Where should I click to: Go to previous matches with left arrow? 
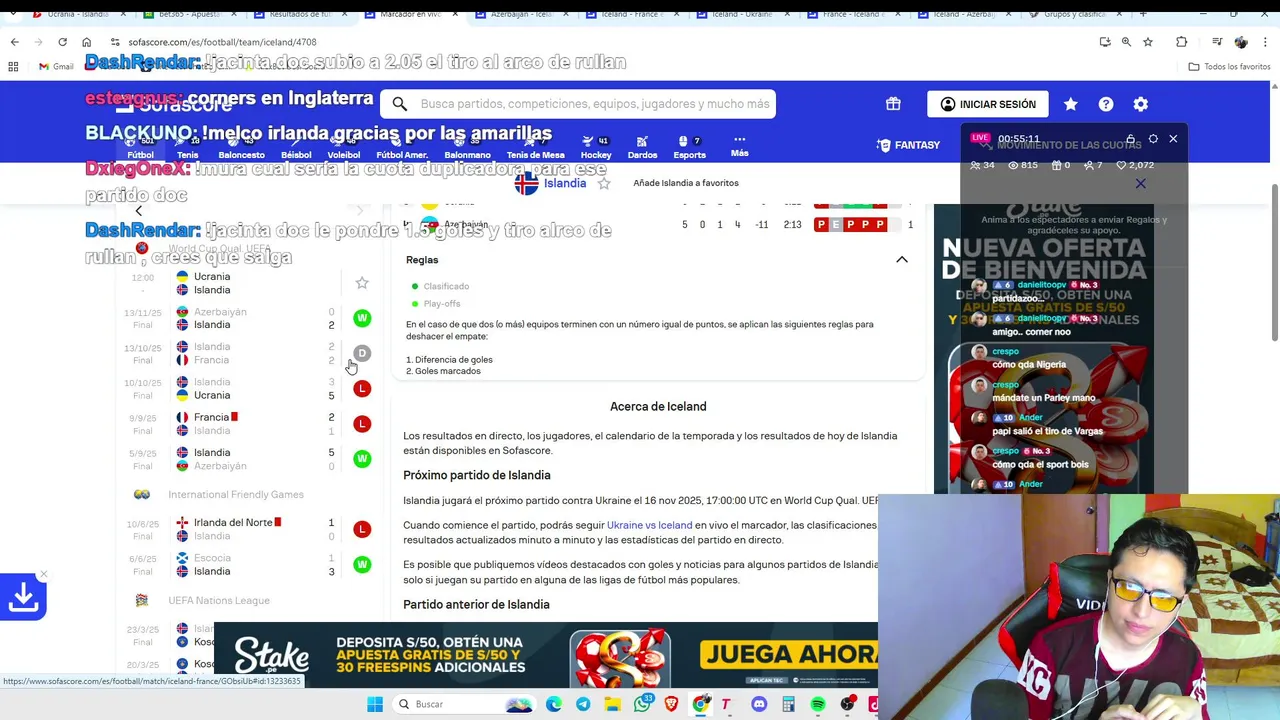click(139, 211)
